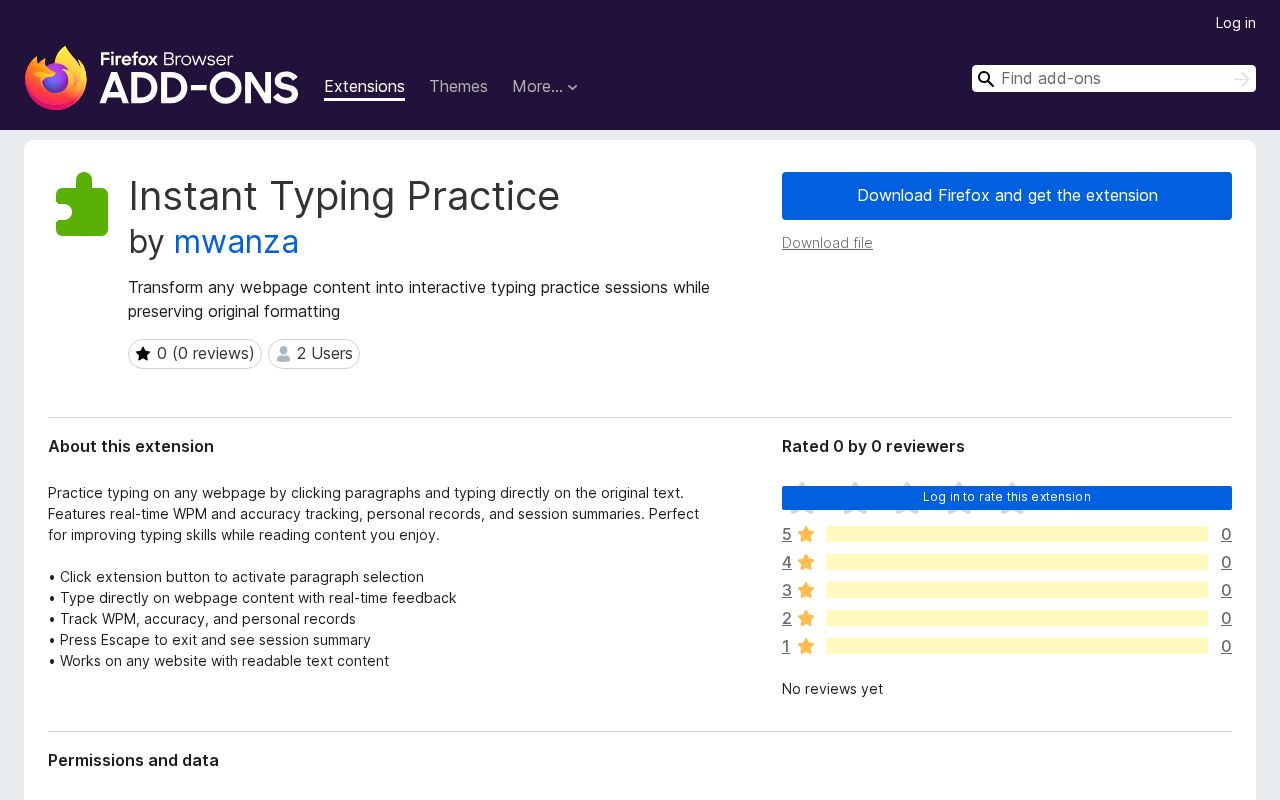Click the five-star rating bar
Image resolution: width=1280 pixels, height=800 pixels.
coord(1017,534)
